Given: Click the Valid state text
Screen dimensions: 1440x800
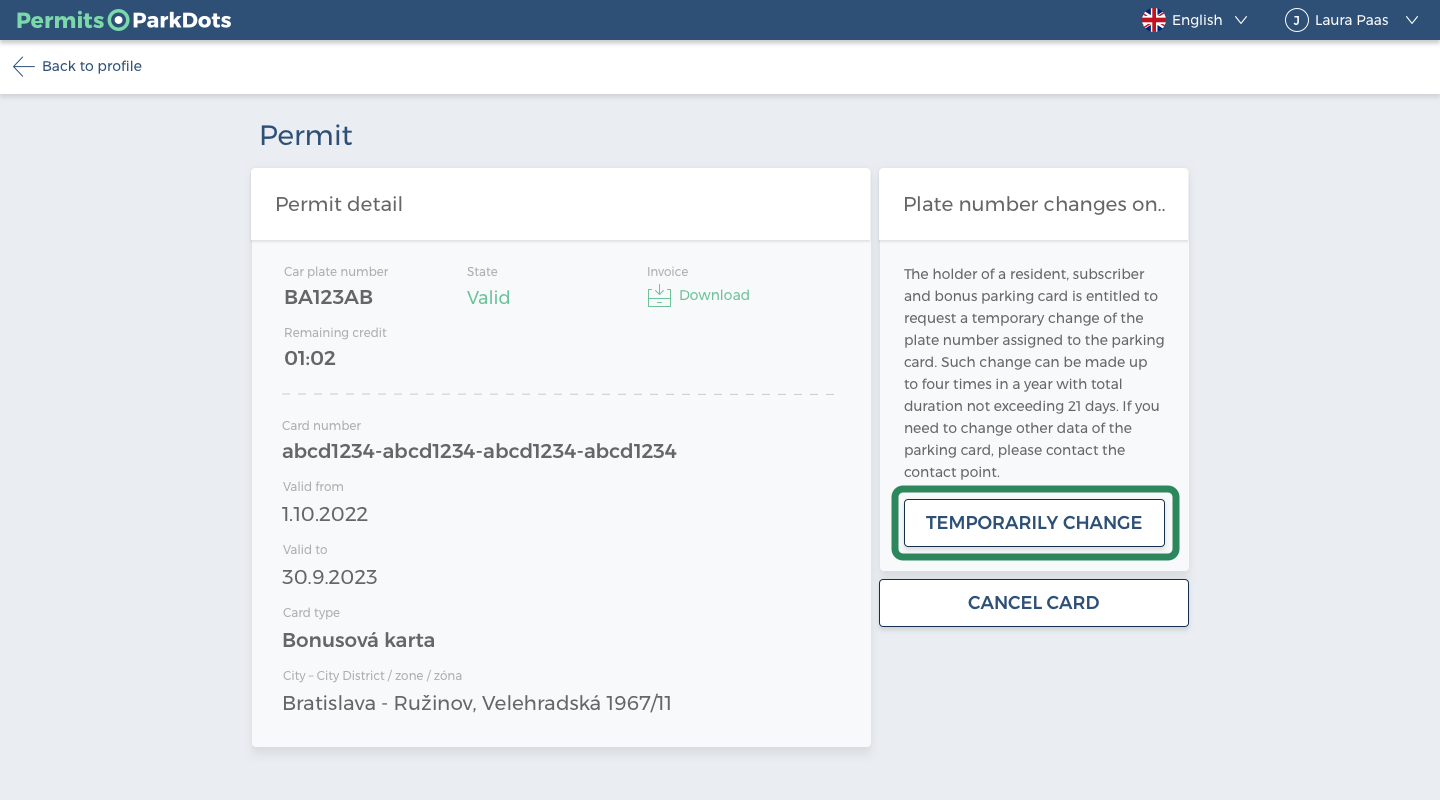Looking at the screenshot, I should pos(489,297).
